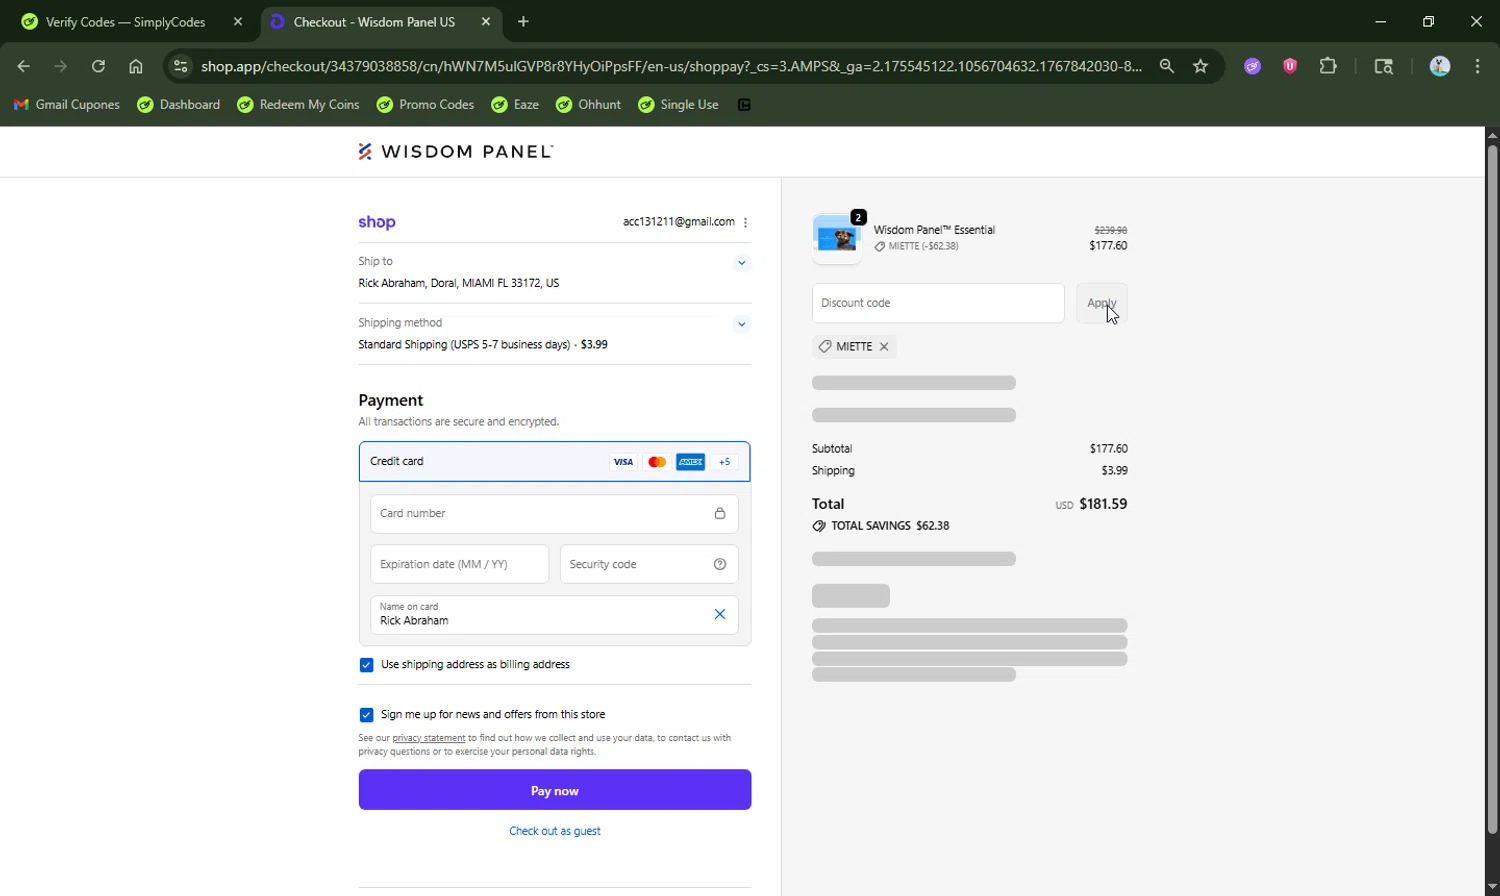This screenshot has height=896, width=1500.
Task: Open the Eaze bookmark
Action: 515,104
